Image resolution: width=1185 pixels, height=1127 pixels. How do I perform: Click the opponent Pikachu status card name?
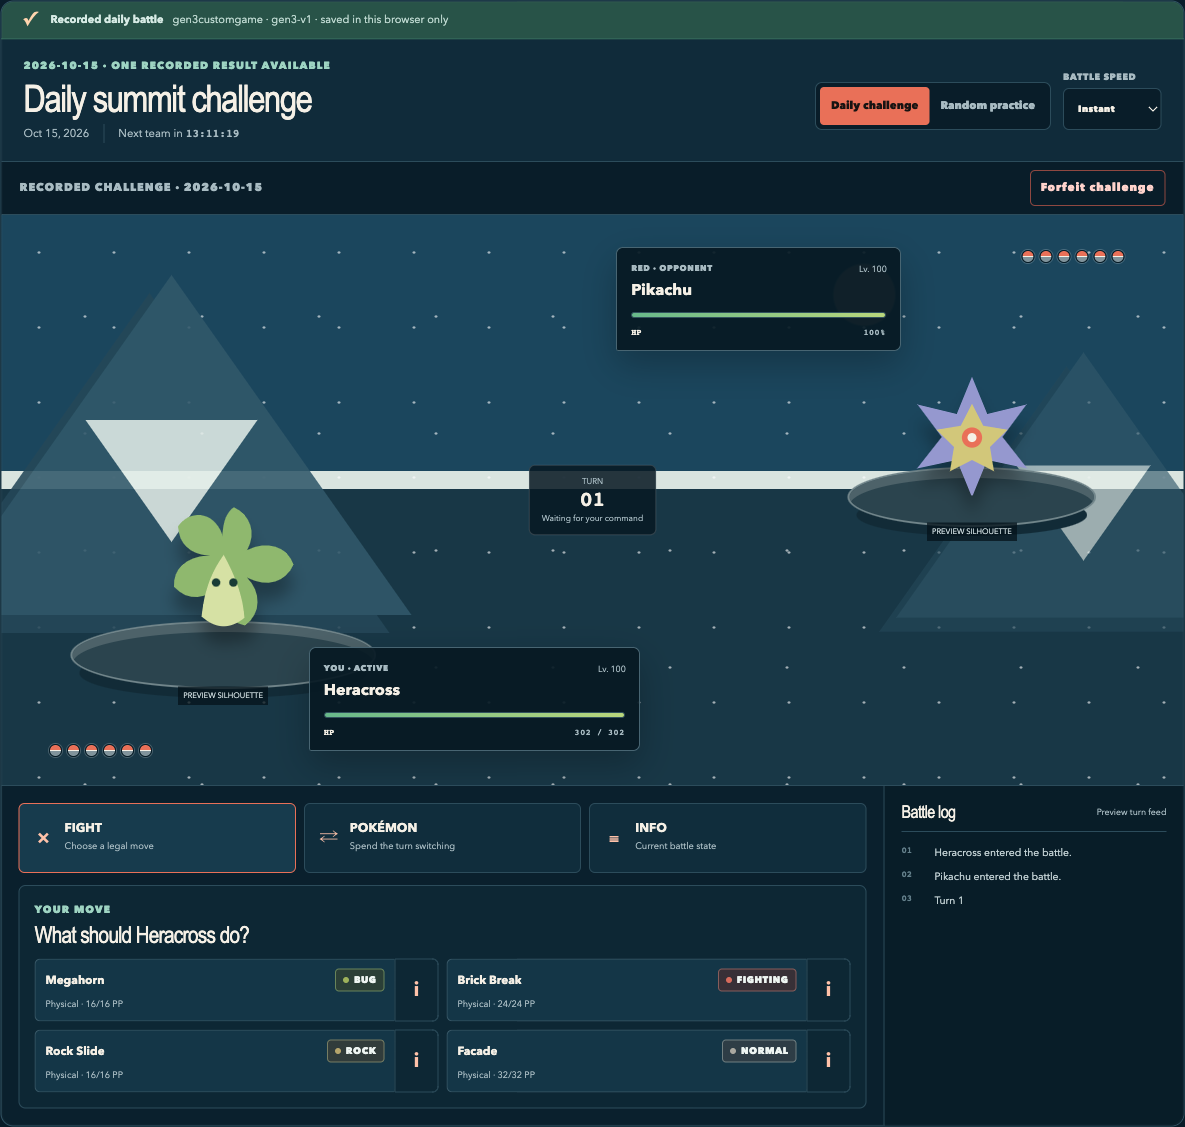(661, 289)
